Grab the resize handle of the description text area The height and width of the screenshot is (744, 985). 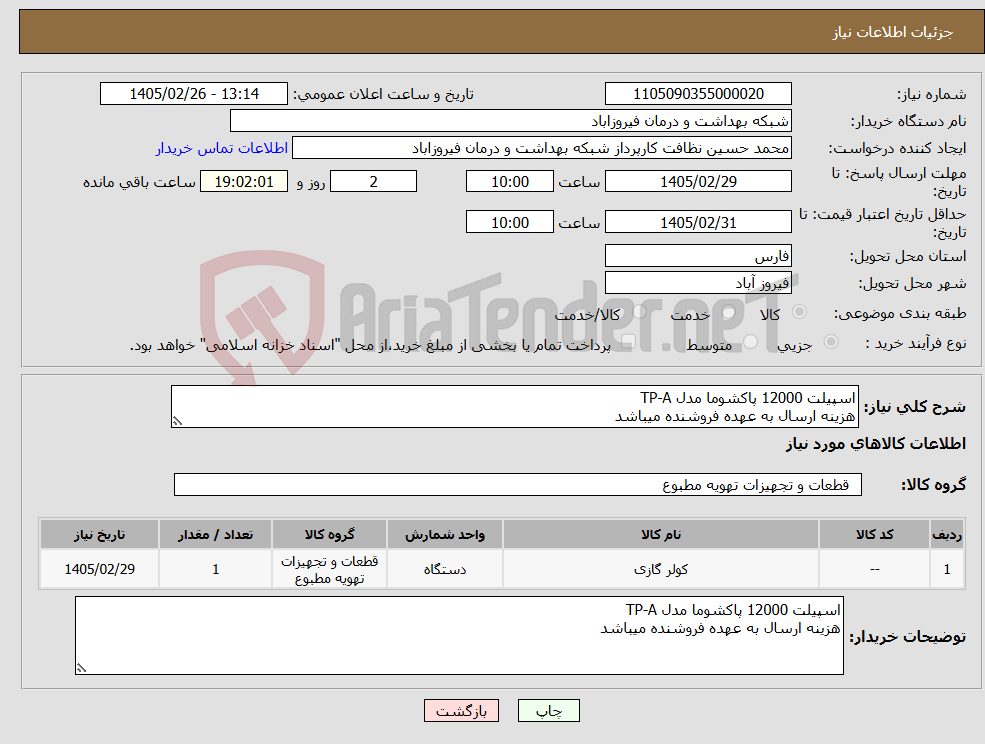[177, 421]
